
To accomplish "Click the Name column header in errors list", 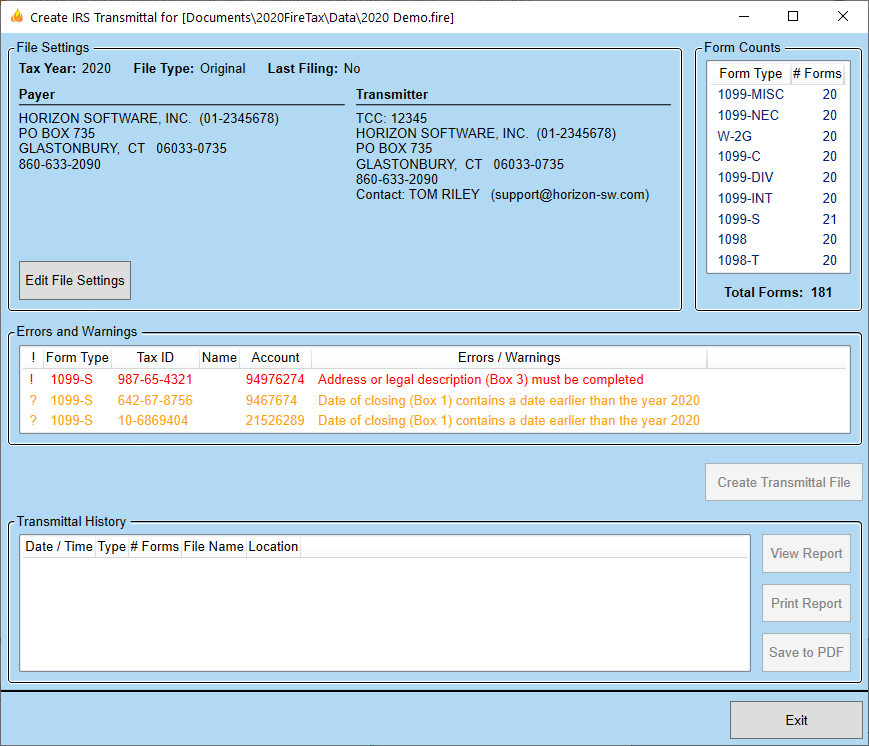I will [219, 357].
